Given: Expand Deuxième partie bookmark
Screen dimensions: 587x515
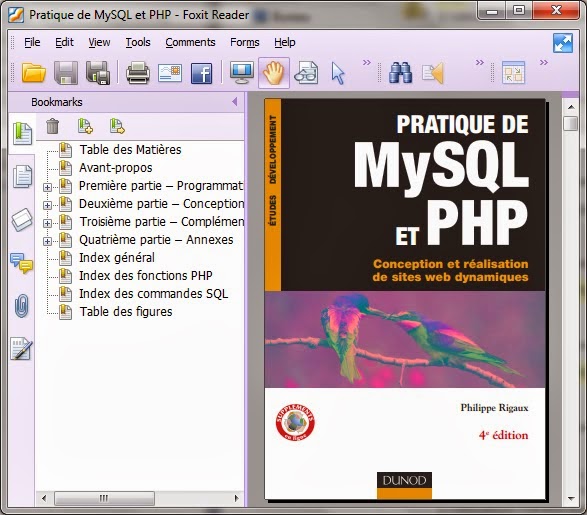Looking at the screenshot, I should pos(48,205).
